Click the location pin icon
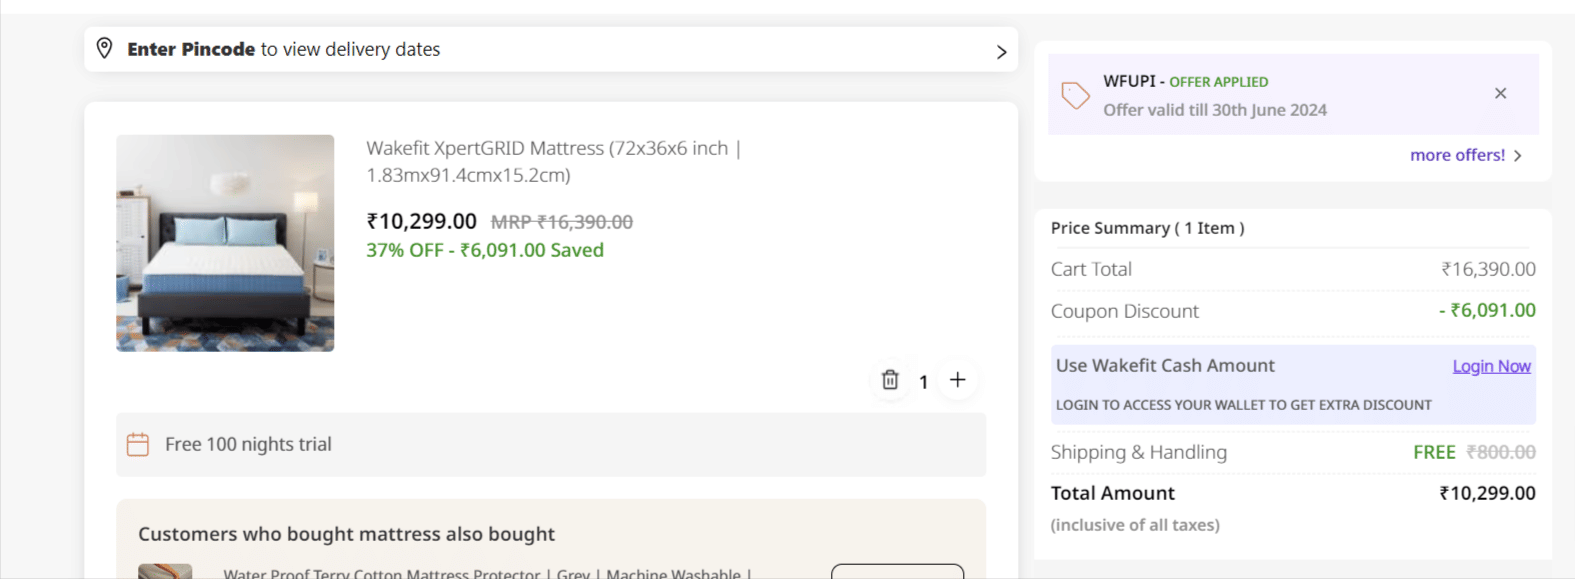The width and height of the screenshot is (1575, 579). (x=104, y=48)
